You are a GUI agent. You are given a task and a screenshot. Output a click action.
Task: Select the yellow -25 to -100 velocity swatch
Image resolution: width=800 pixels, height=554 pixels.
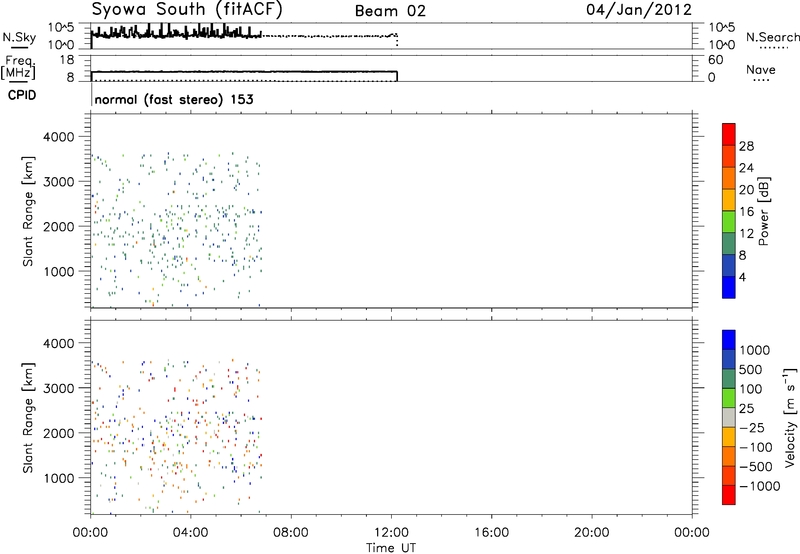[x=729, y=437]
